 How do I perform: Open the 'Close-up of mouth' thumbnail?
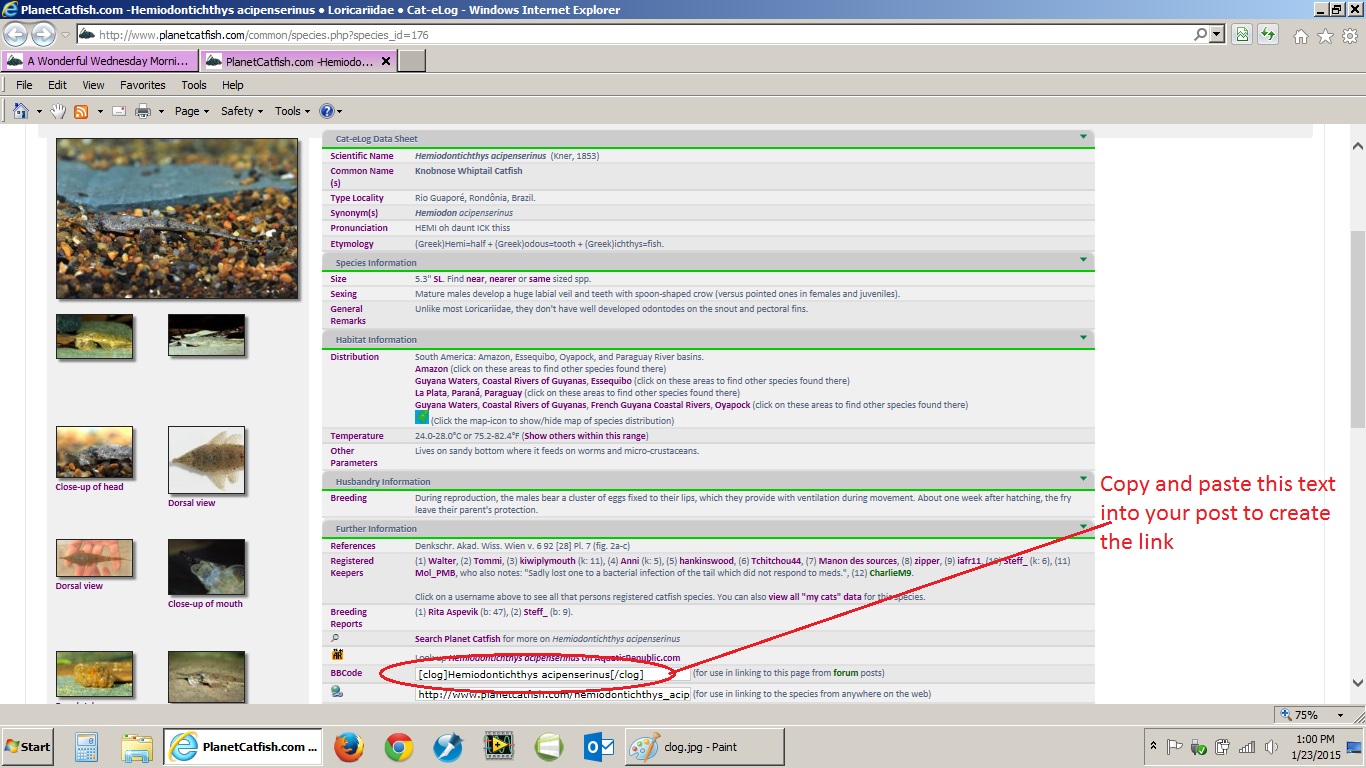(206, 568)
